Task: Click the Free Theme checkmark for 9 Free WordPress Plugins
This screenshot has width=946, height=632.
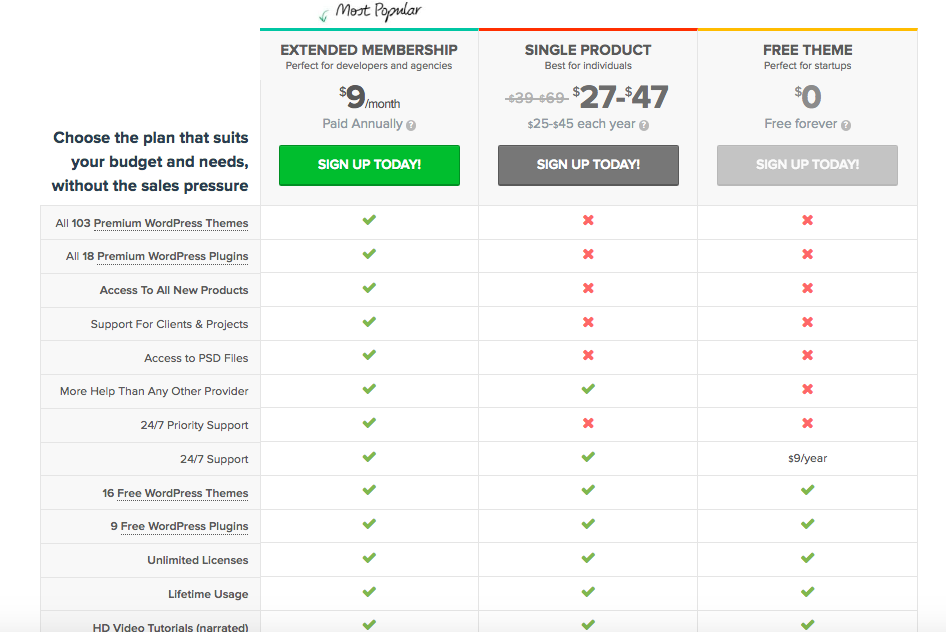Action: click(x=807, y=524)
